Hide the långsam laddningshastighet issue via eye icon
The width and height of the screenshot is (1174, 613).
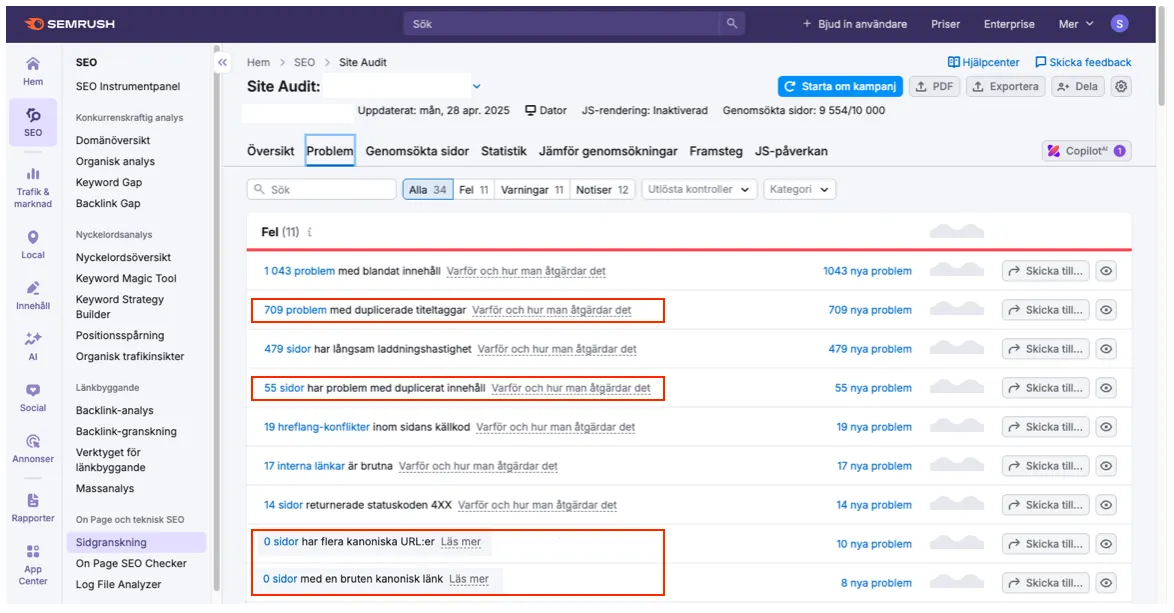pyautogui.click(x=1106, y=349)
